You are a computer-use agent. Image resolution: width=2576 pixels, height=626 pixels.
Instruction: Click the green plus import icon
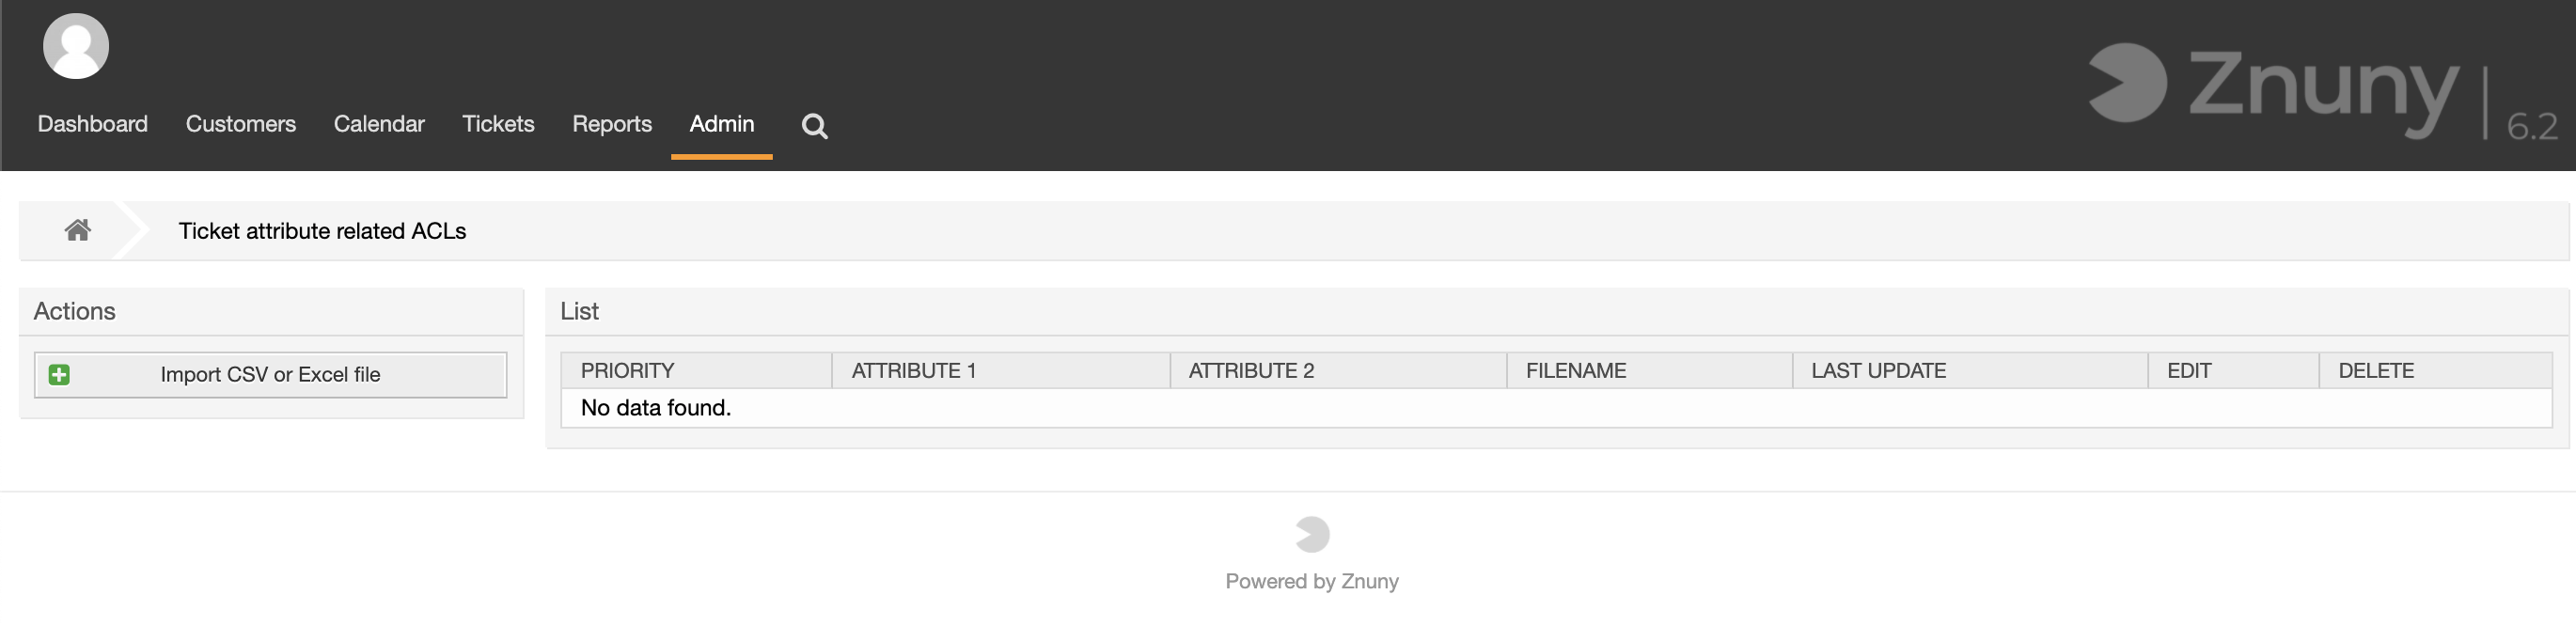[59, 374]
